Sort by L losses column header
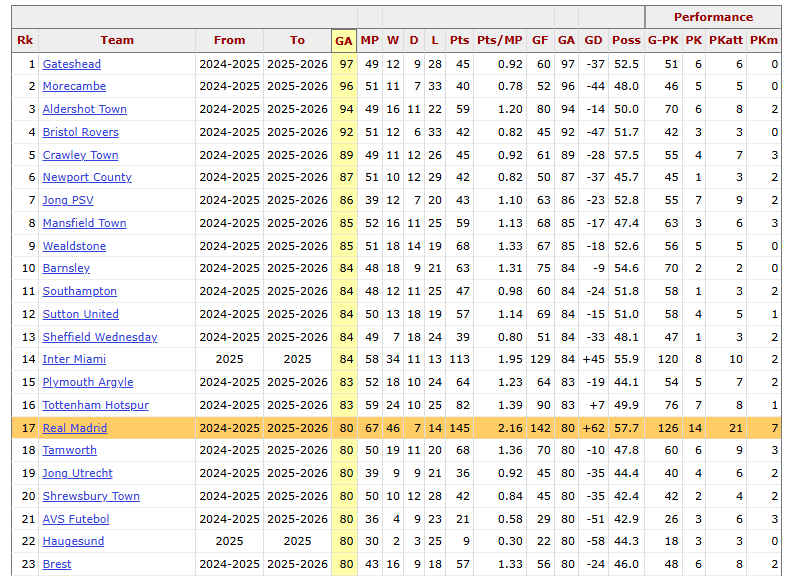 tap(435, 40)
